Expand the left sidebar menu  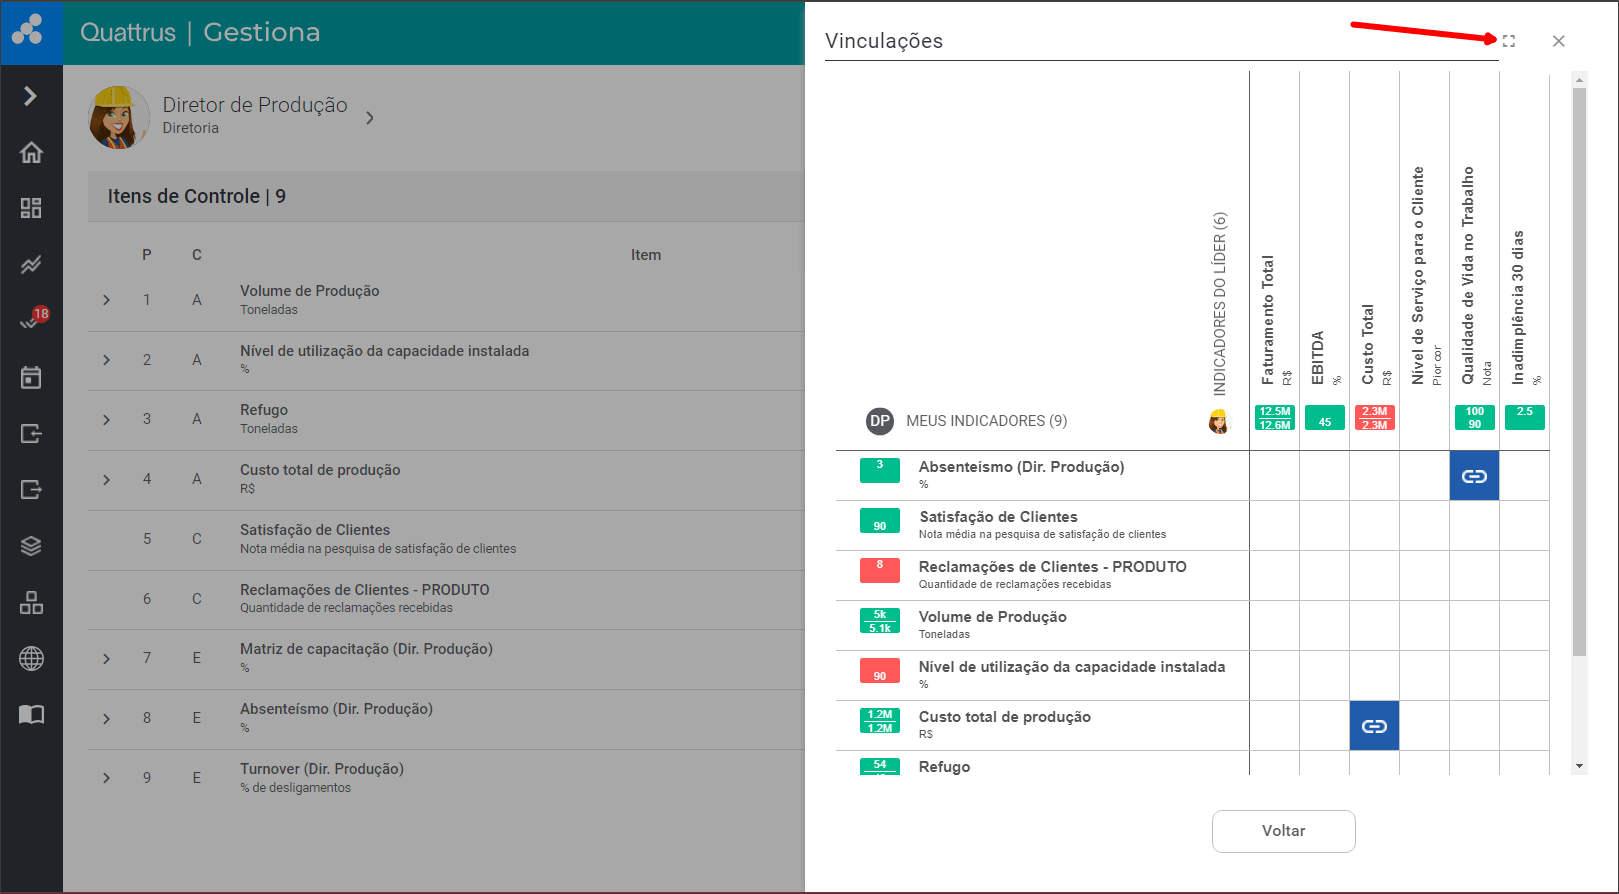coord(31,96)
